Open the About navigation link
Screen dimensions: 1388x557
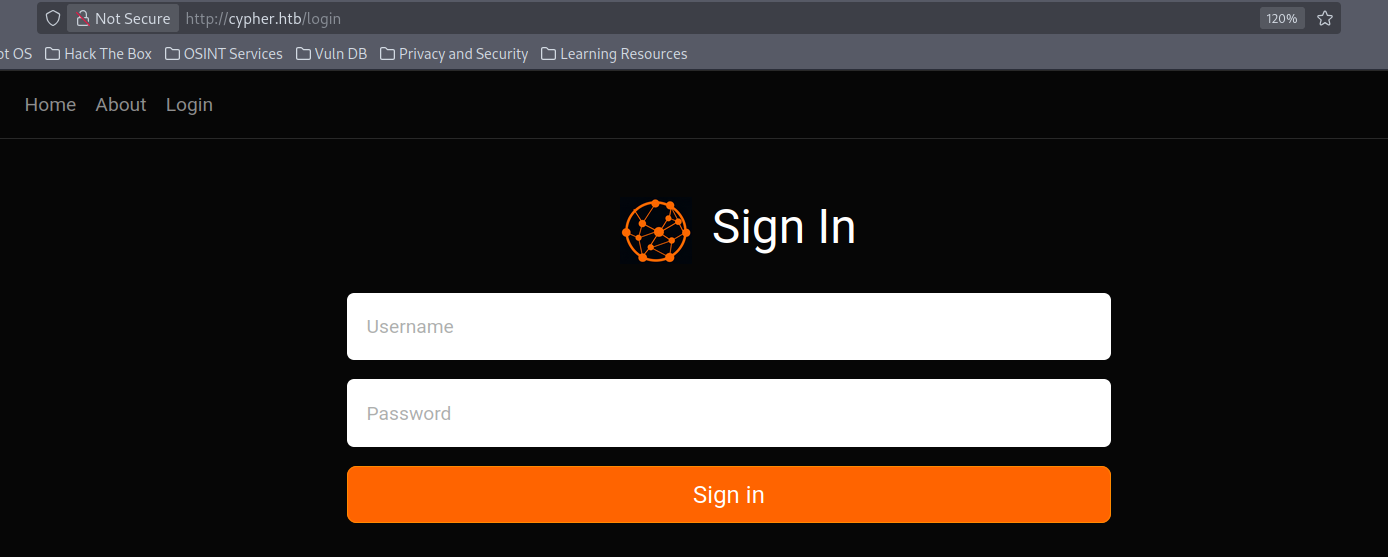(x=121, y=105)
